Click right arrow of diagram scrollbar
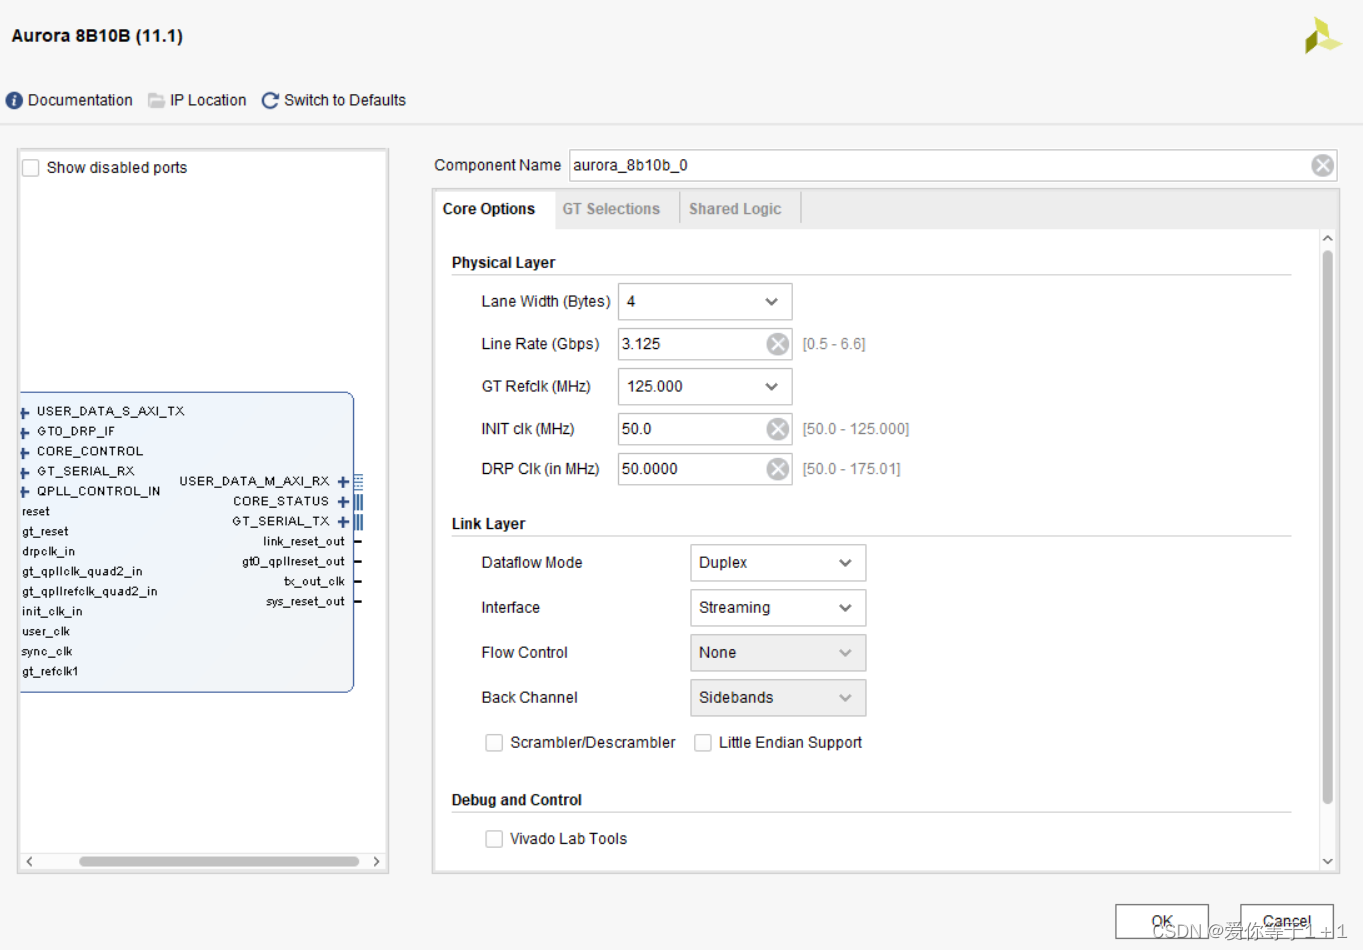This screenshot has width=1363, height=950. click(x=376, y=861)
